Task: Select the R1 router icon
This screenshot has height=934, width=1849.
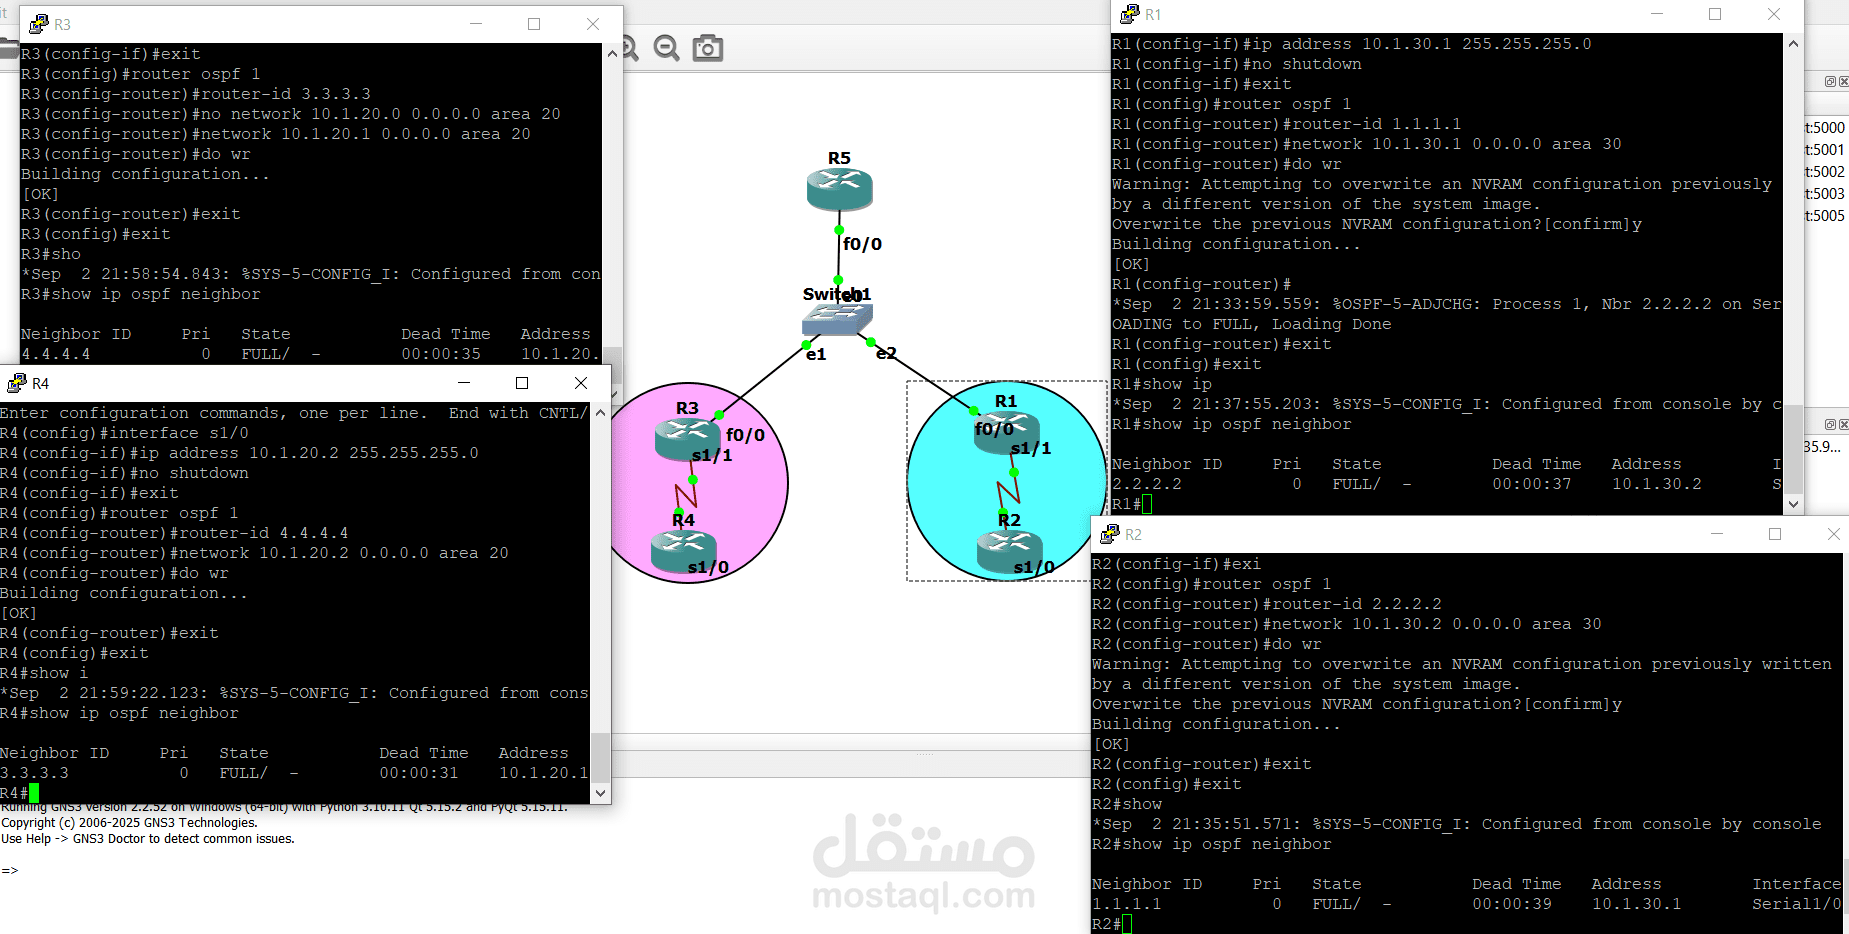Action: click(1006, 432)
